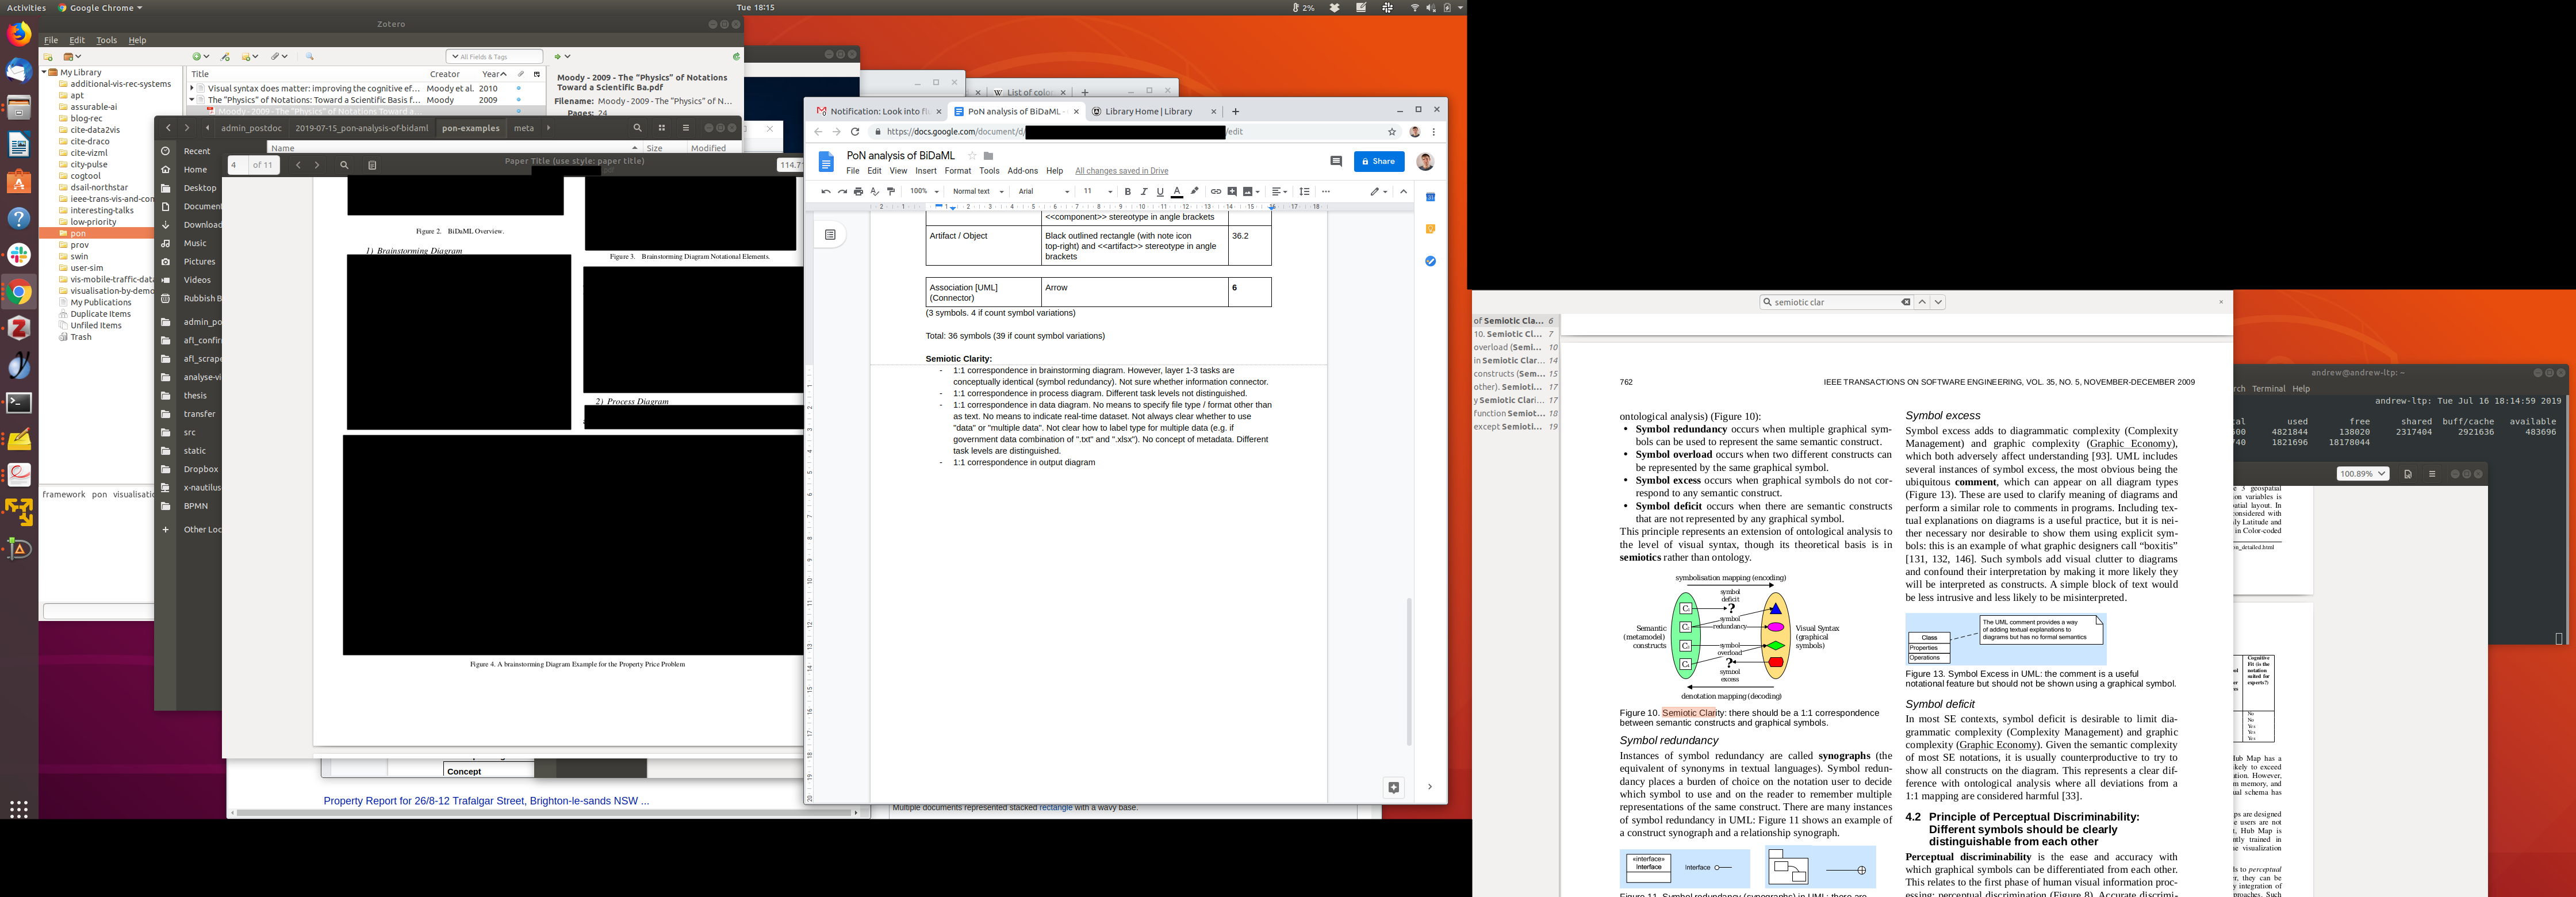This screenshot has width=2576, height=897.
Task: Click the print icon in Google Docs
Action: click(858, 192)
